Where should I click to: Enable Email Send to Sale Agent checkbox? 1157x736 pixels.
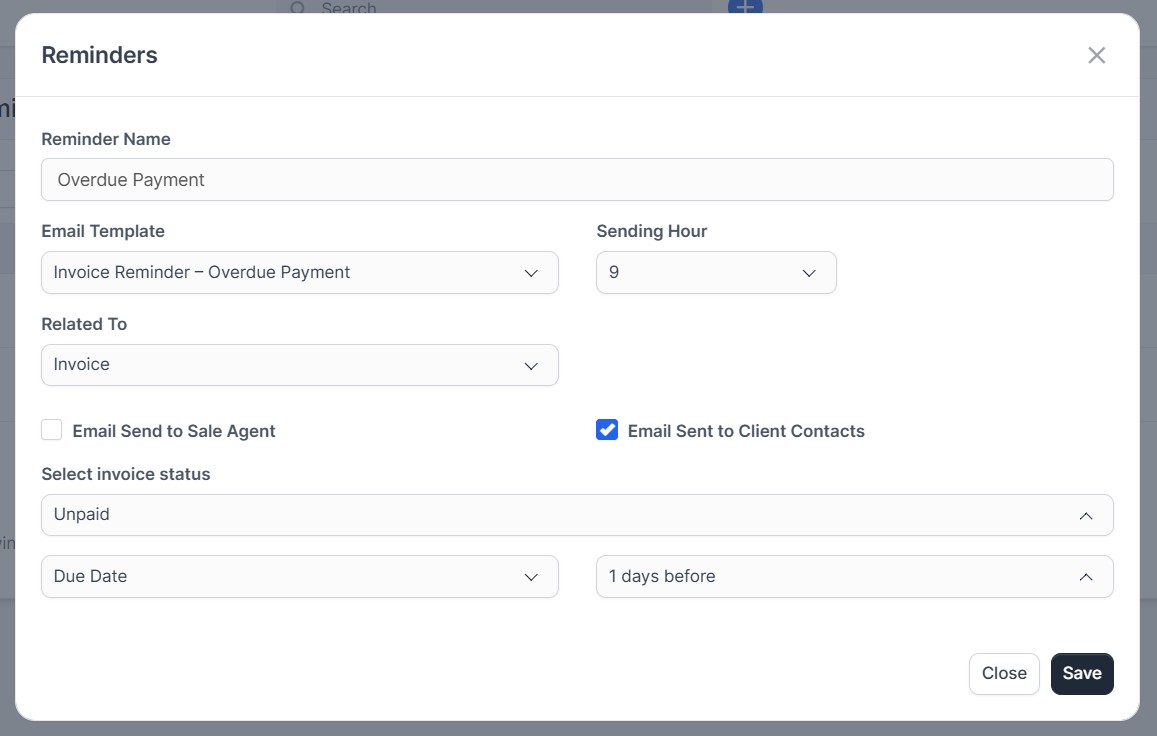pyautogui.click(x=52, y=430)
